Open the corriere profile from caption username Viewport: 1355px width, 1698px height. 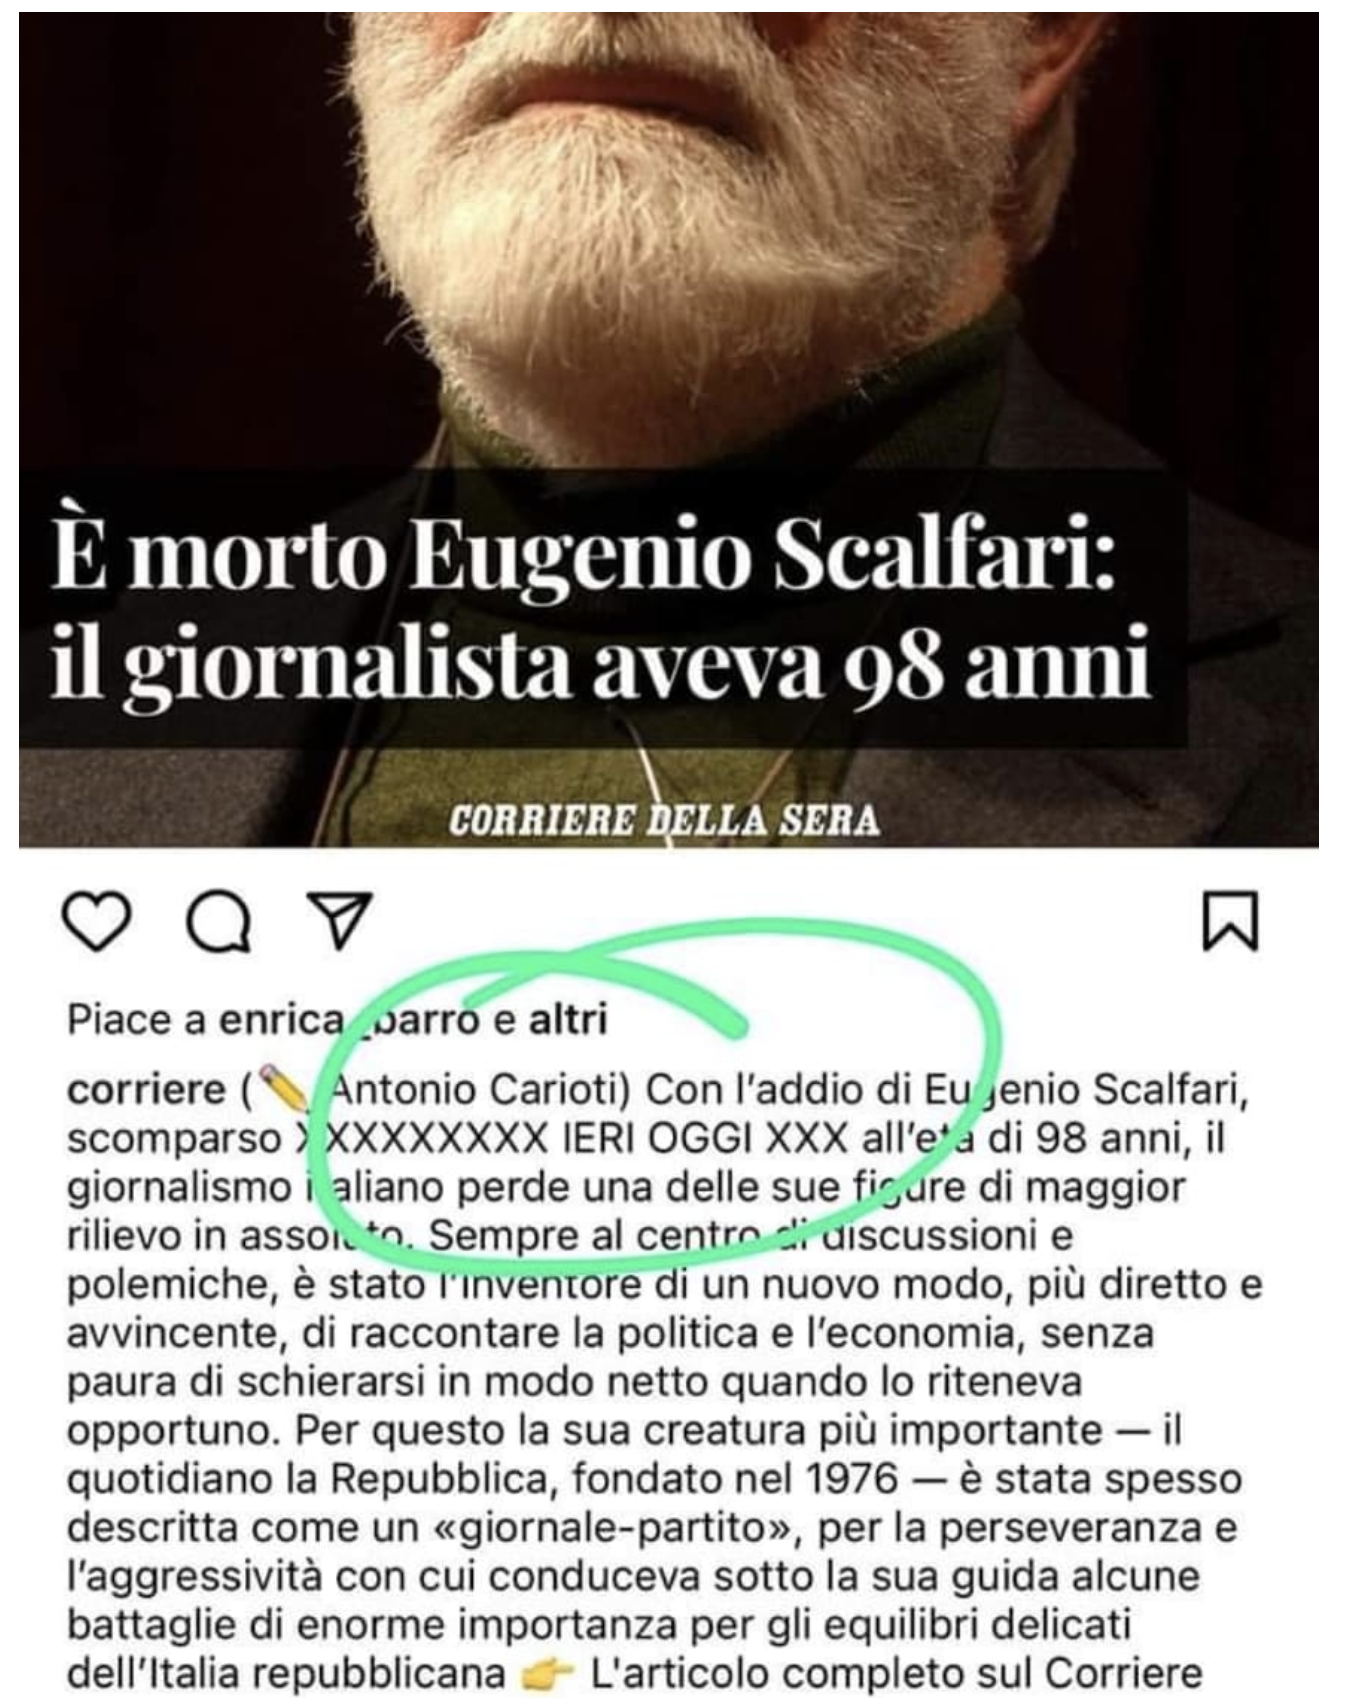147,1090
